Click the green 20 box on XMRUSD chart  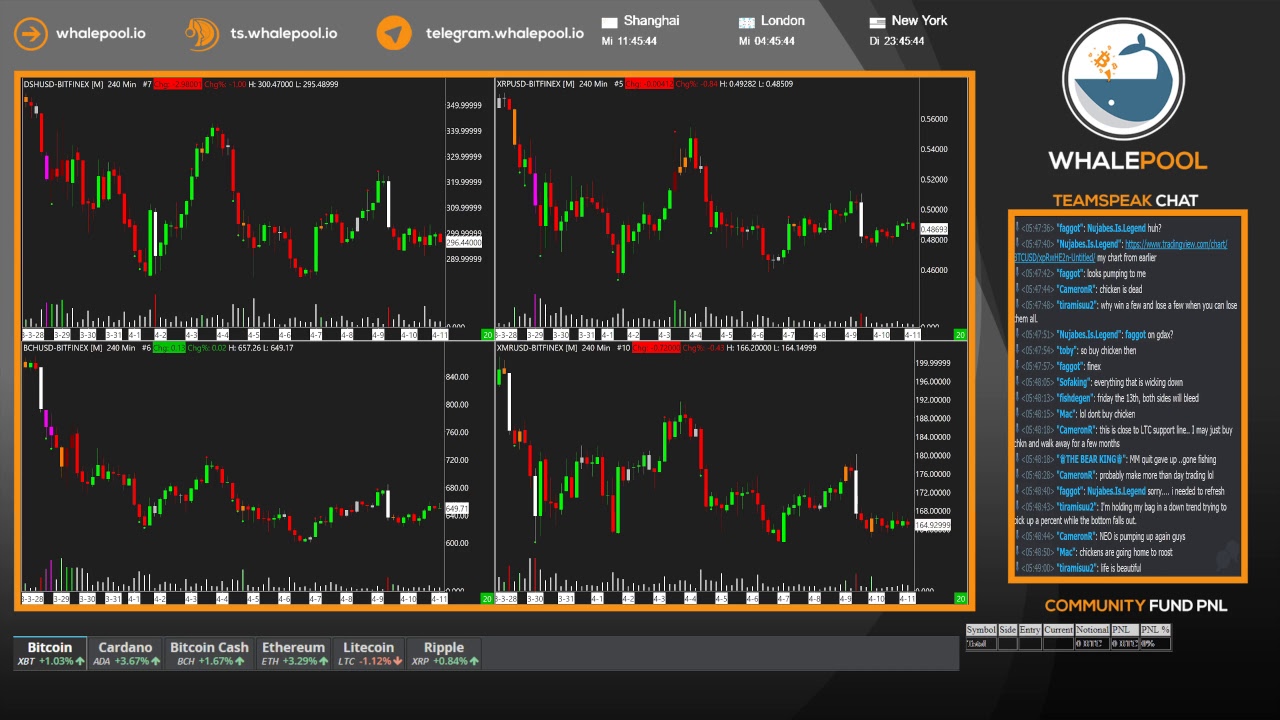coord(960,599)
